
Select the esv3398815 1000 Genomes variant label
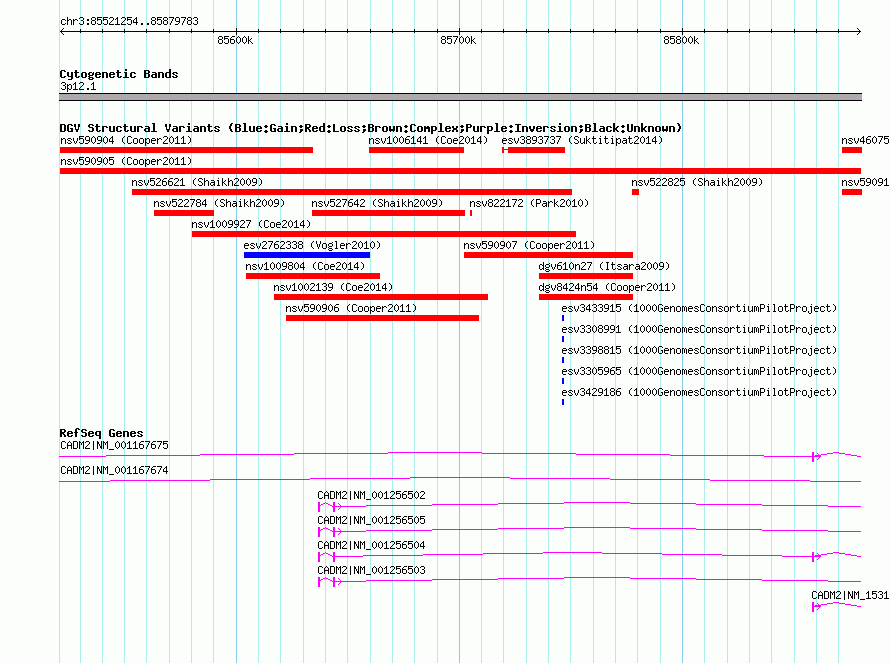(x=699, y=350)
